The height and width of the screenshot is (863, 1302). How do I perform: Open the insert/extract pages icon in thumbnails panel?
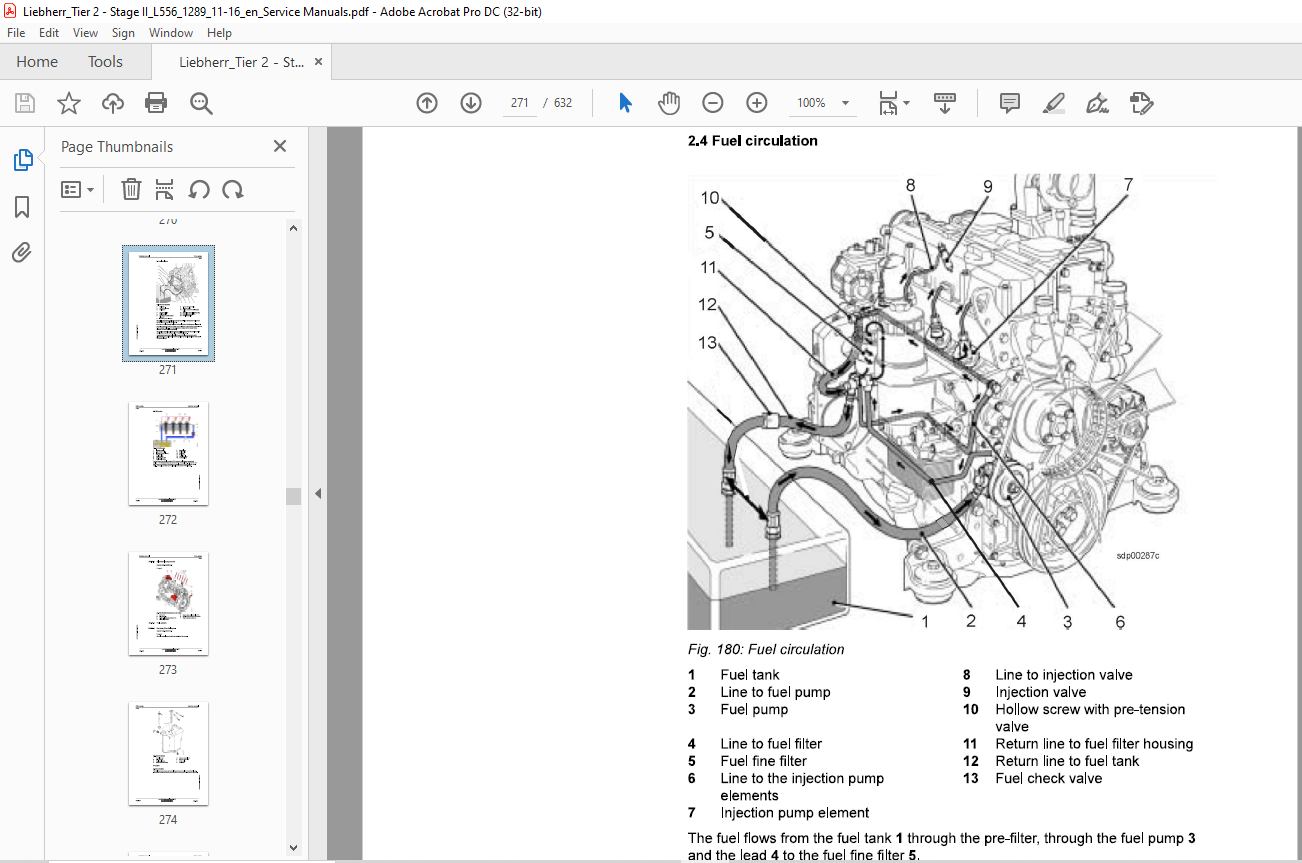tap(165, 189)
